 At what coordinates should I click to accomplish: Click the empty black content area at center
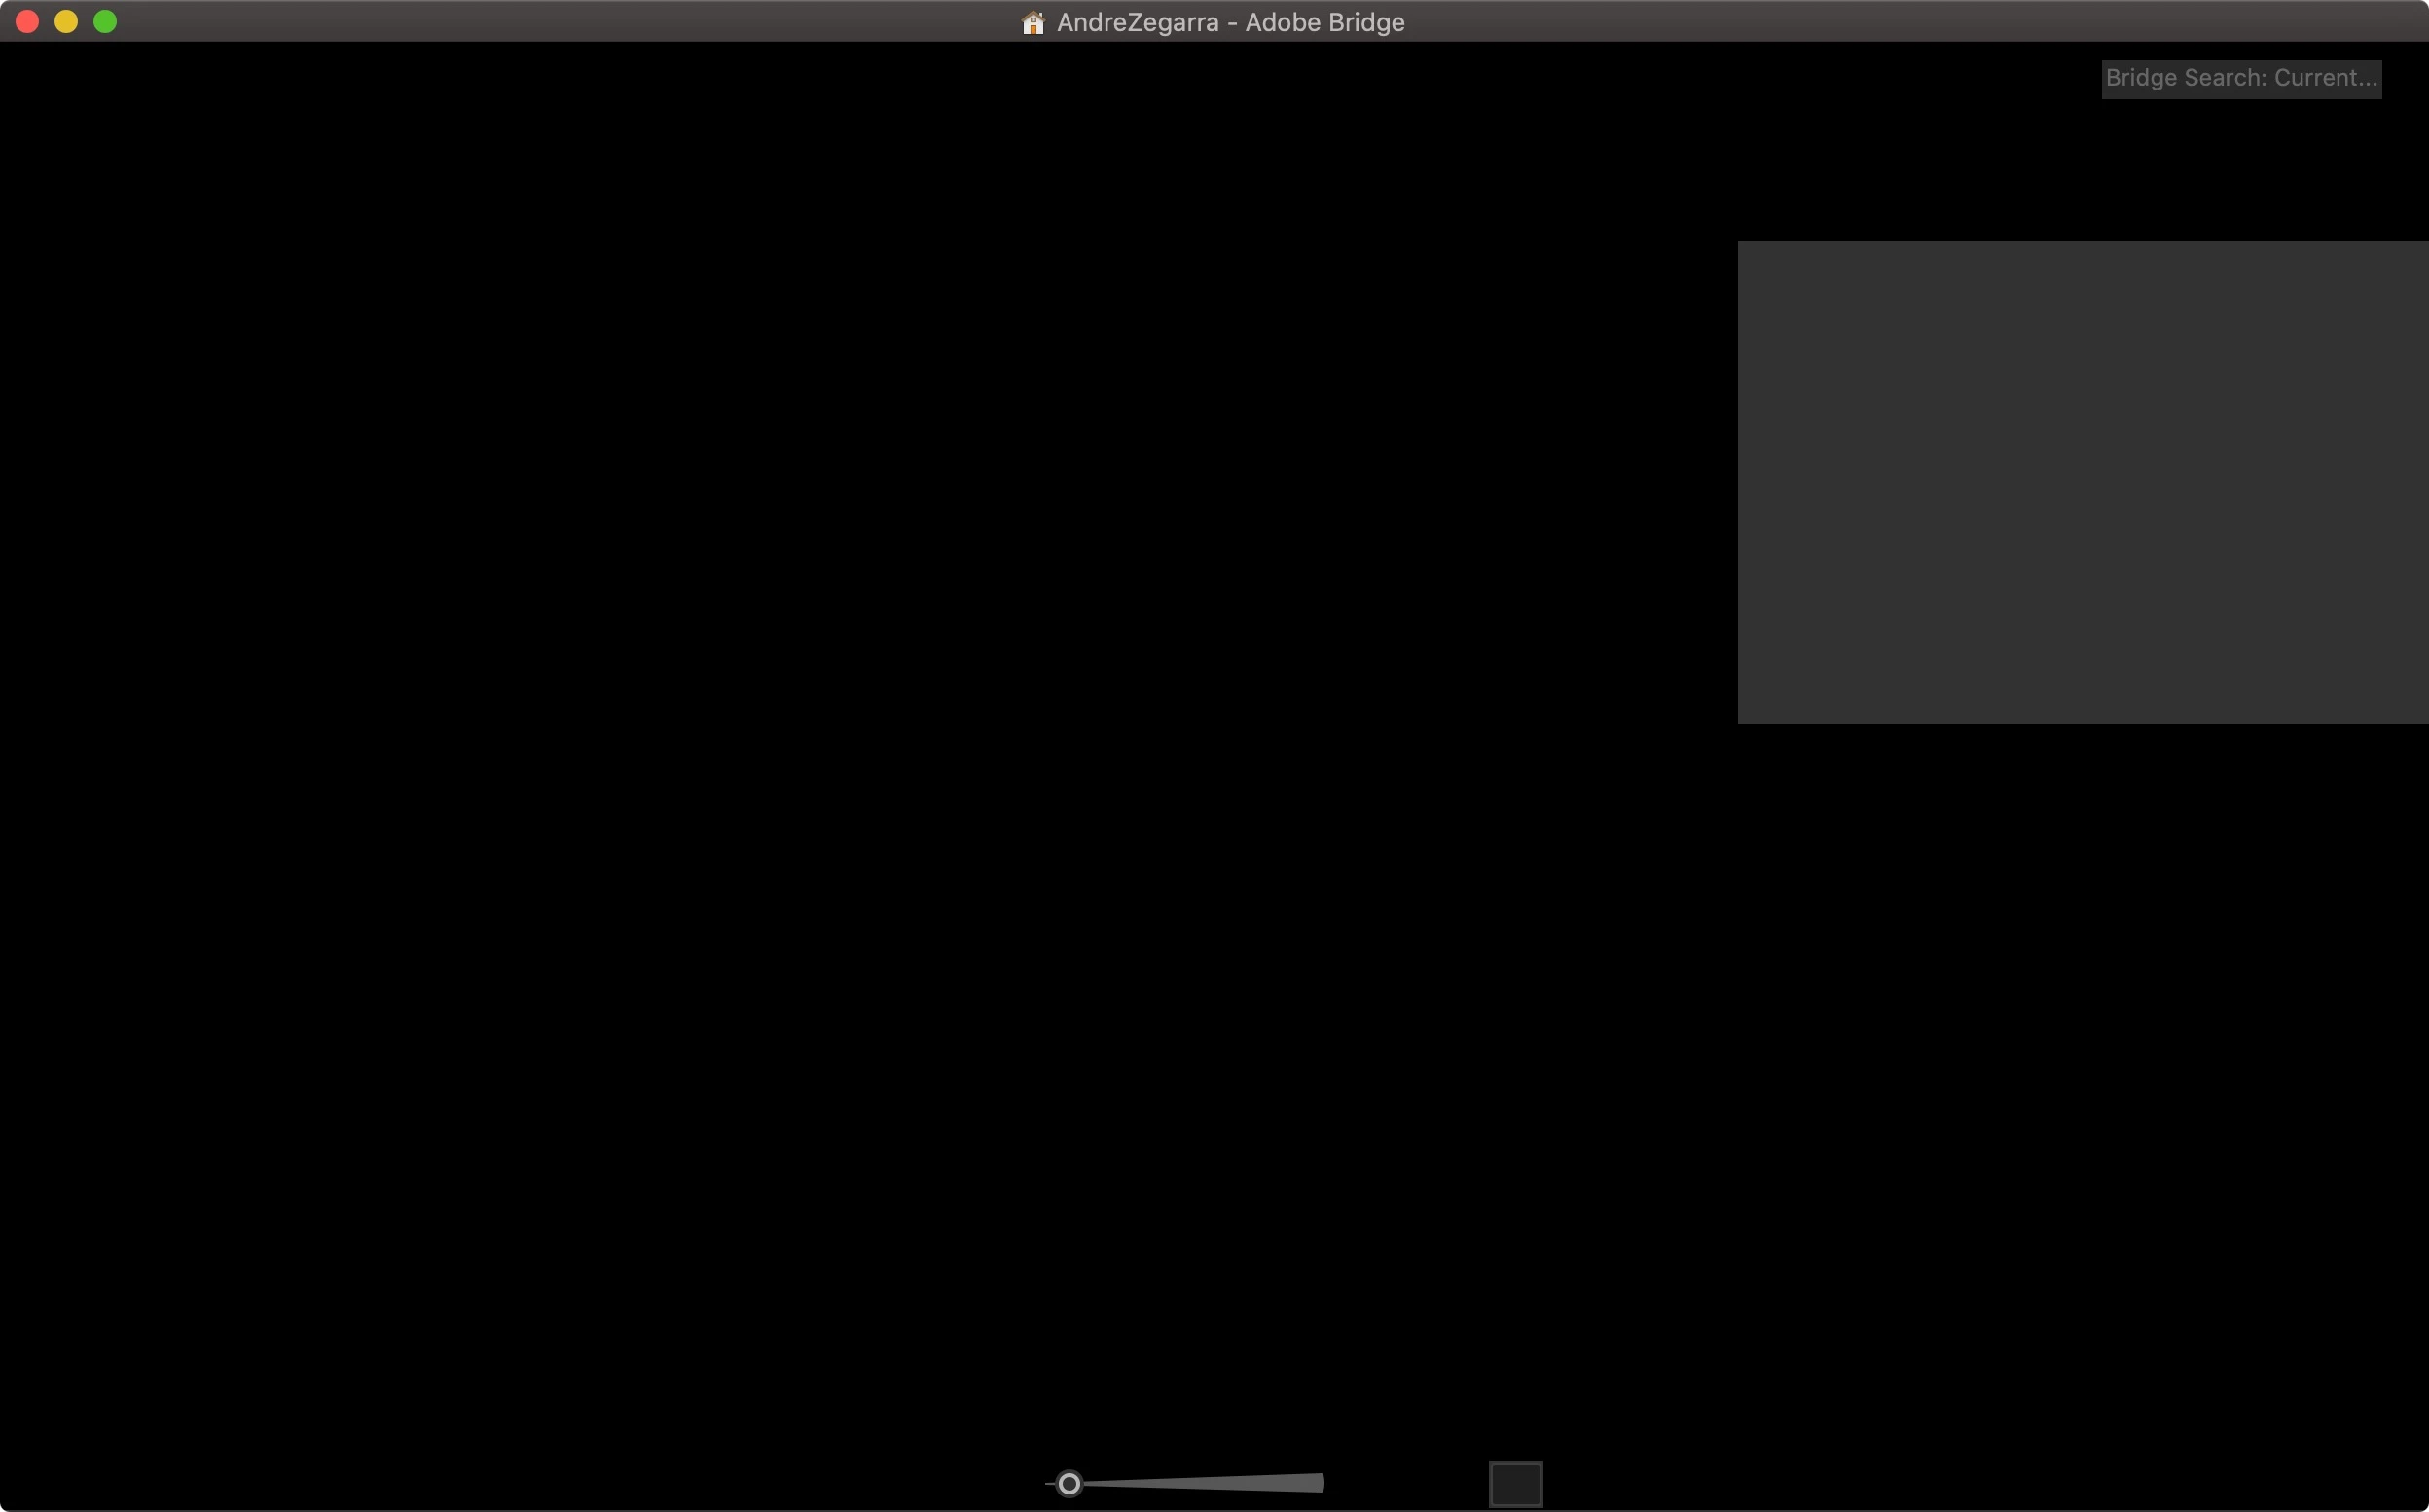[x=860, y=760]
